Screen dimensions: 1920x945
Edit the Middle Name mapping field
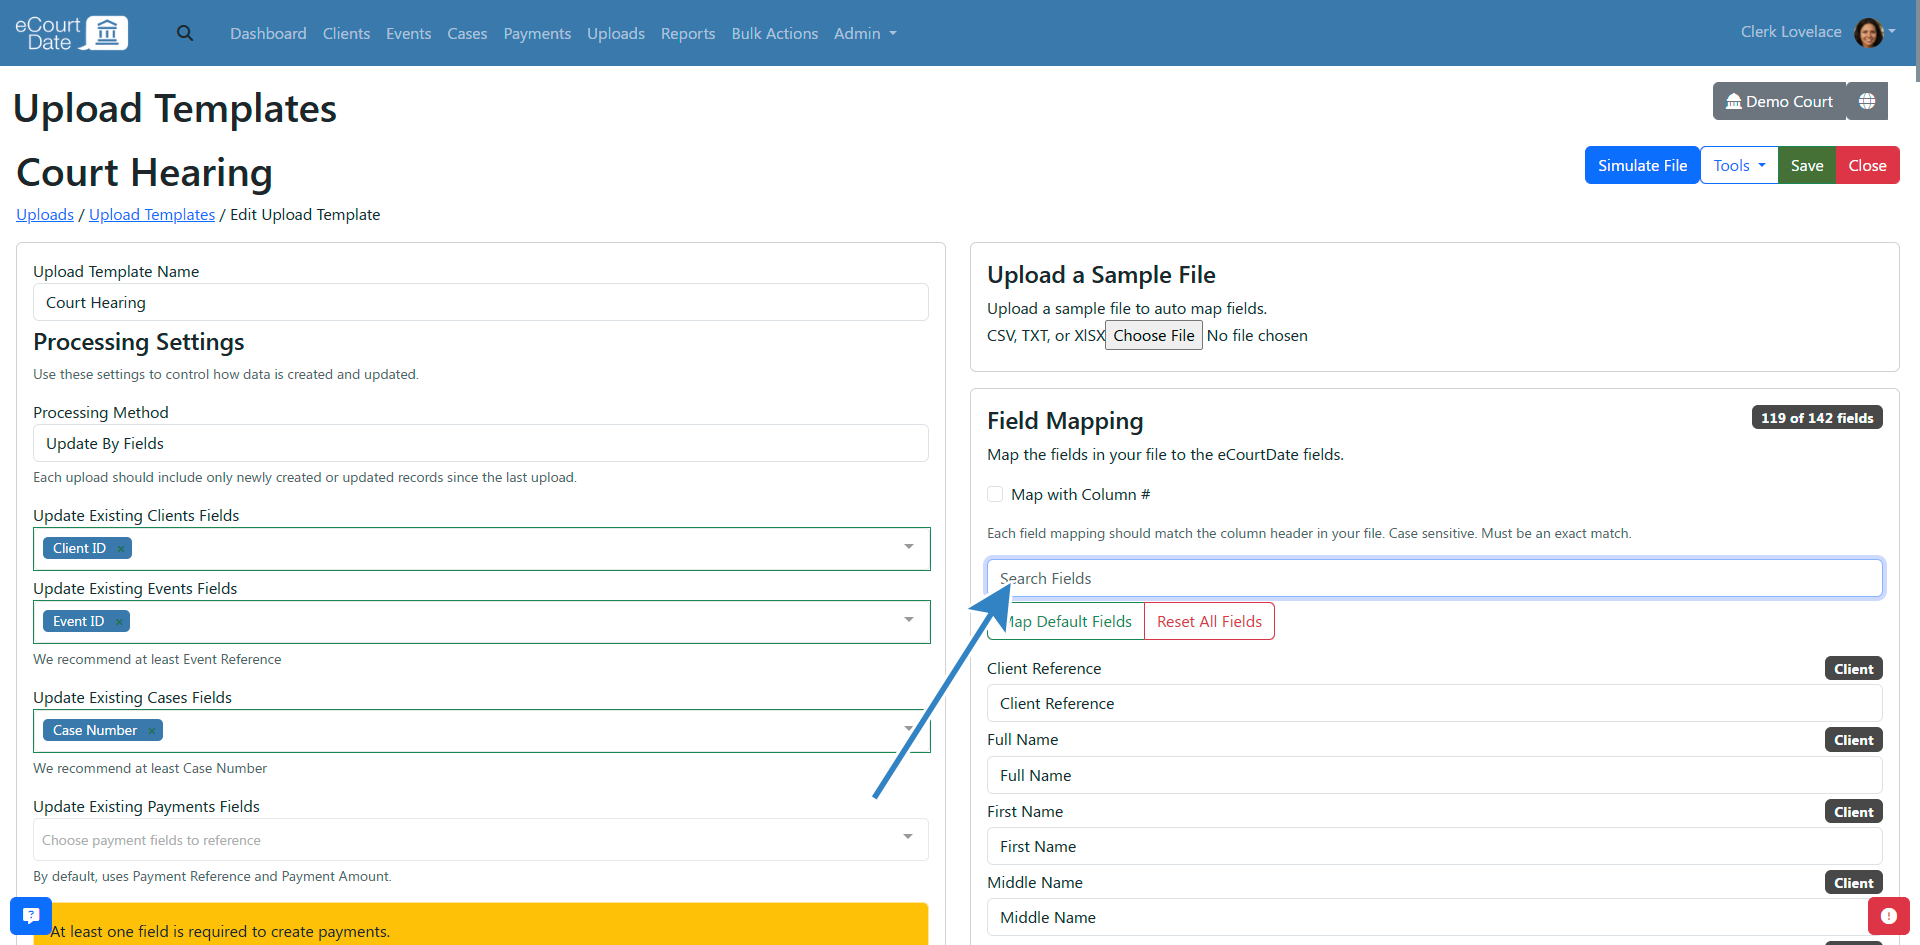pyautogui.click(x=1434, y=917)
